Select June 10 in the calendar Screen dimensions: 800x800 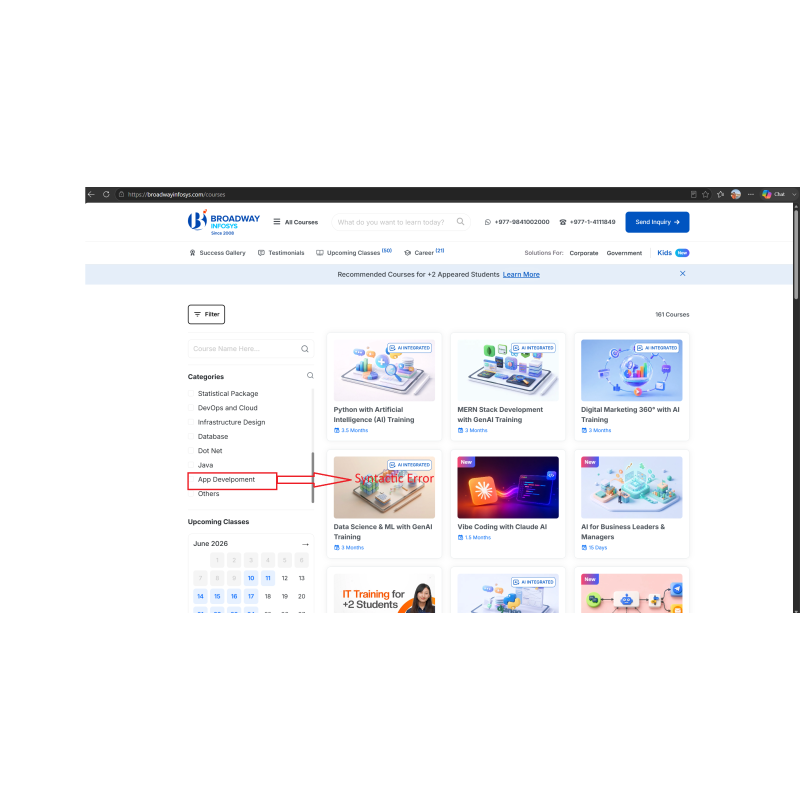coord(251,578)
